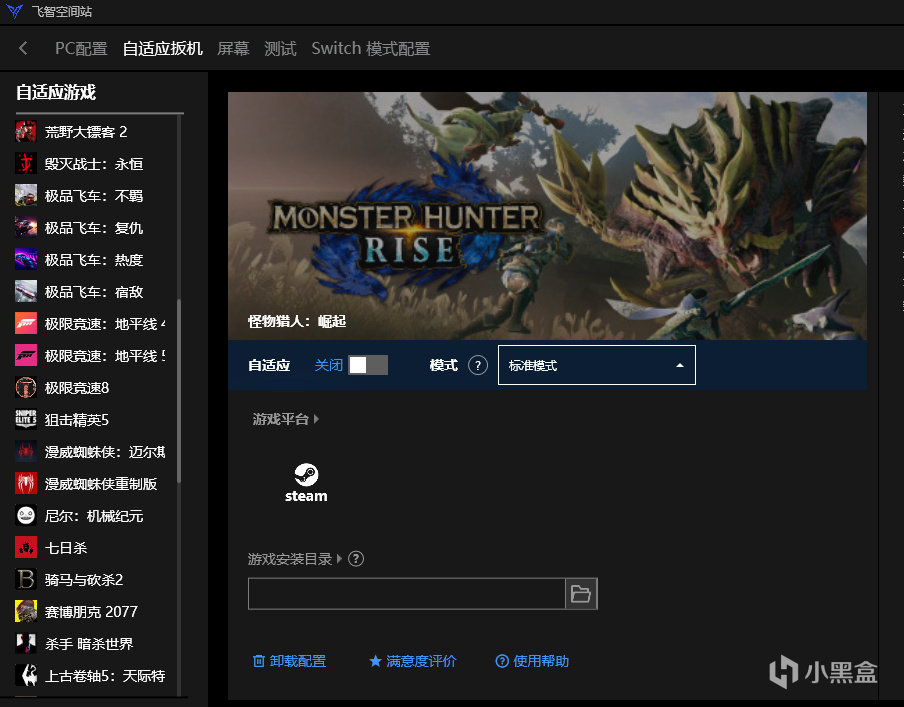The image size is (904, 707).
Task: Open the folder browse icon for install directory
Action: 581,593
